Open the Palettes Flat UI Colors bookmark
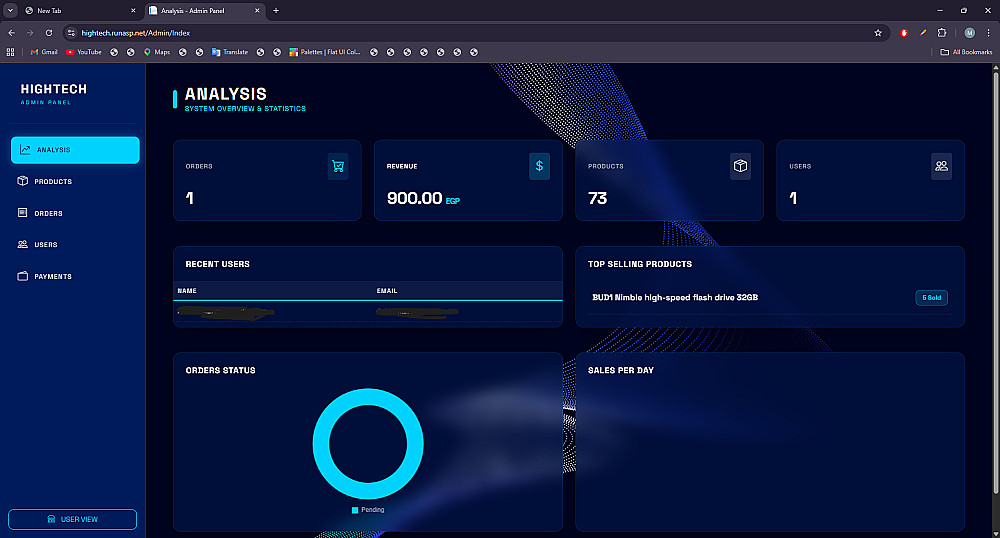 325,52
